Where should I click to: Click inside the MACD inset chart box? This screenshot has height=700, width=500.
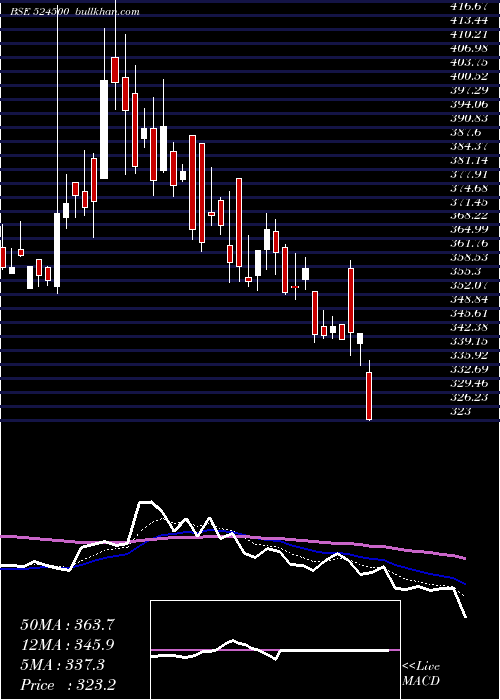point(275,650)
